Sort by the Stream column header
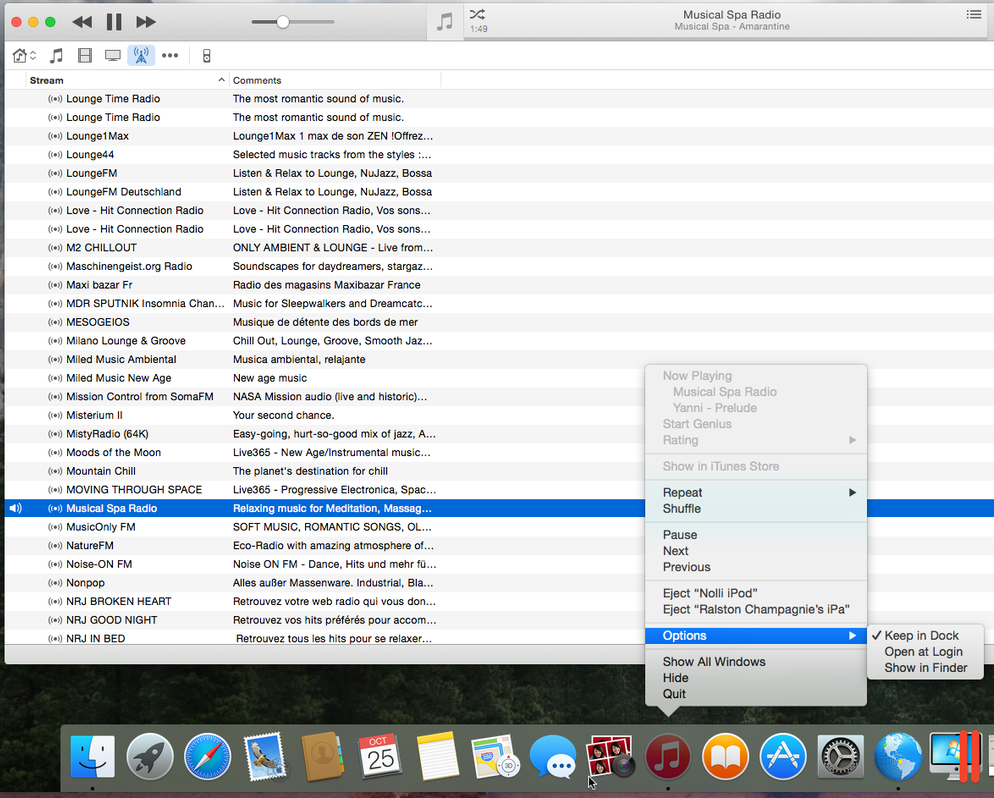 click(46, 80)
